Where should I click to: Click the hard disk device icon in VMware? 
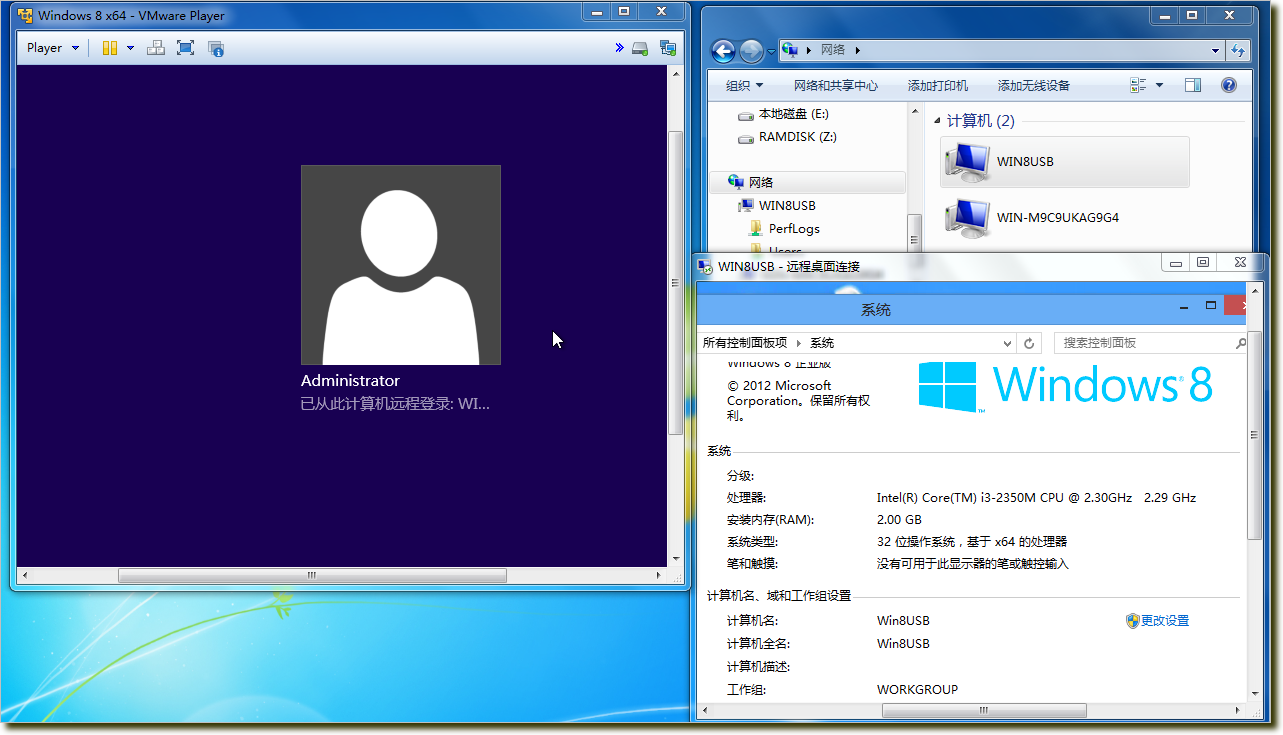pyautogui.click(x=641, y=48)
